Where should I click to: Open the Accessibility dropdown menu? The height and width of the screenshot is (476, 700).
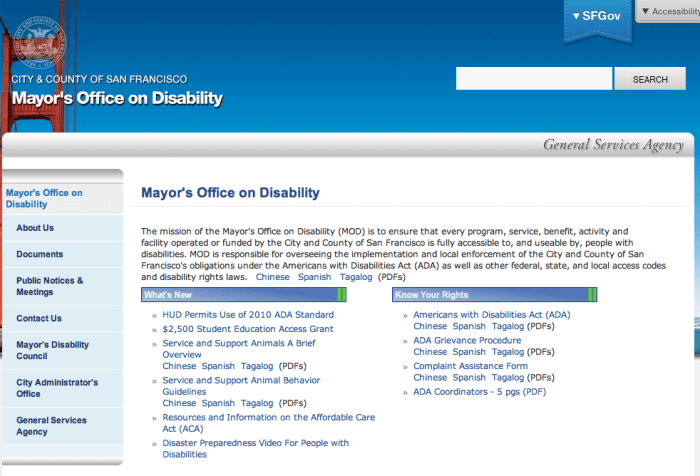coord(670,11)
